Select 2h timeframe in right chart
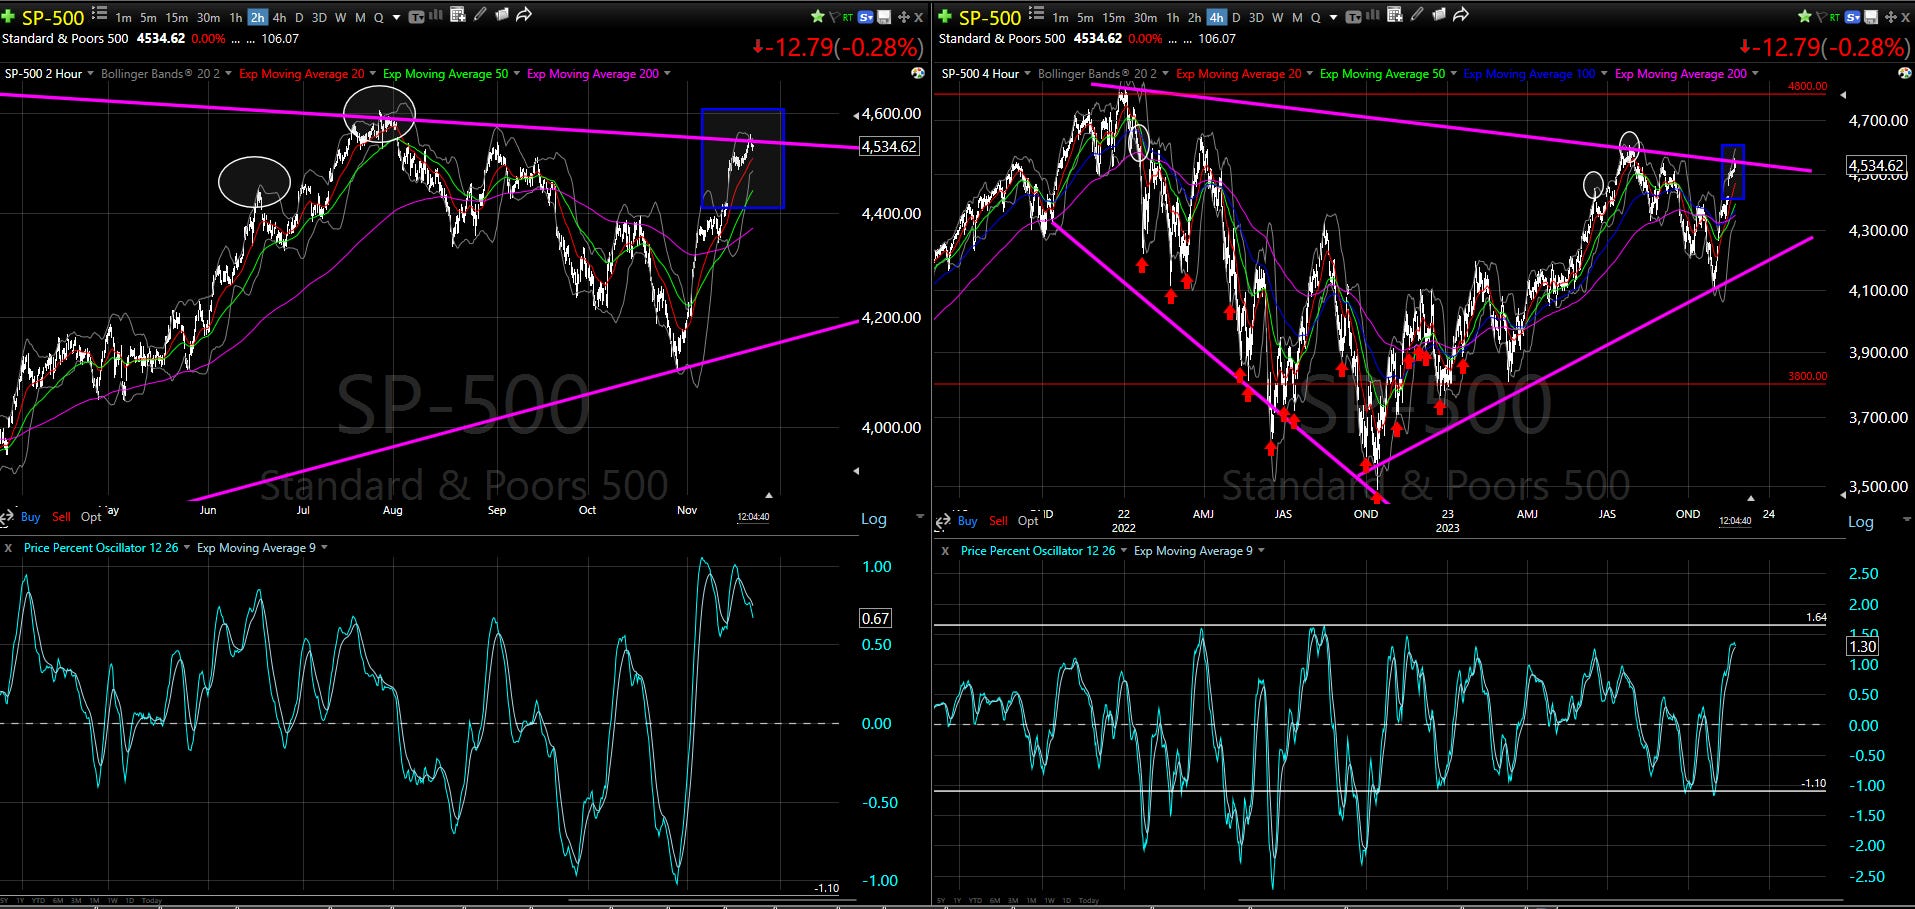 point(1194,18)
